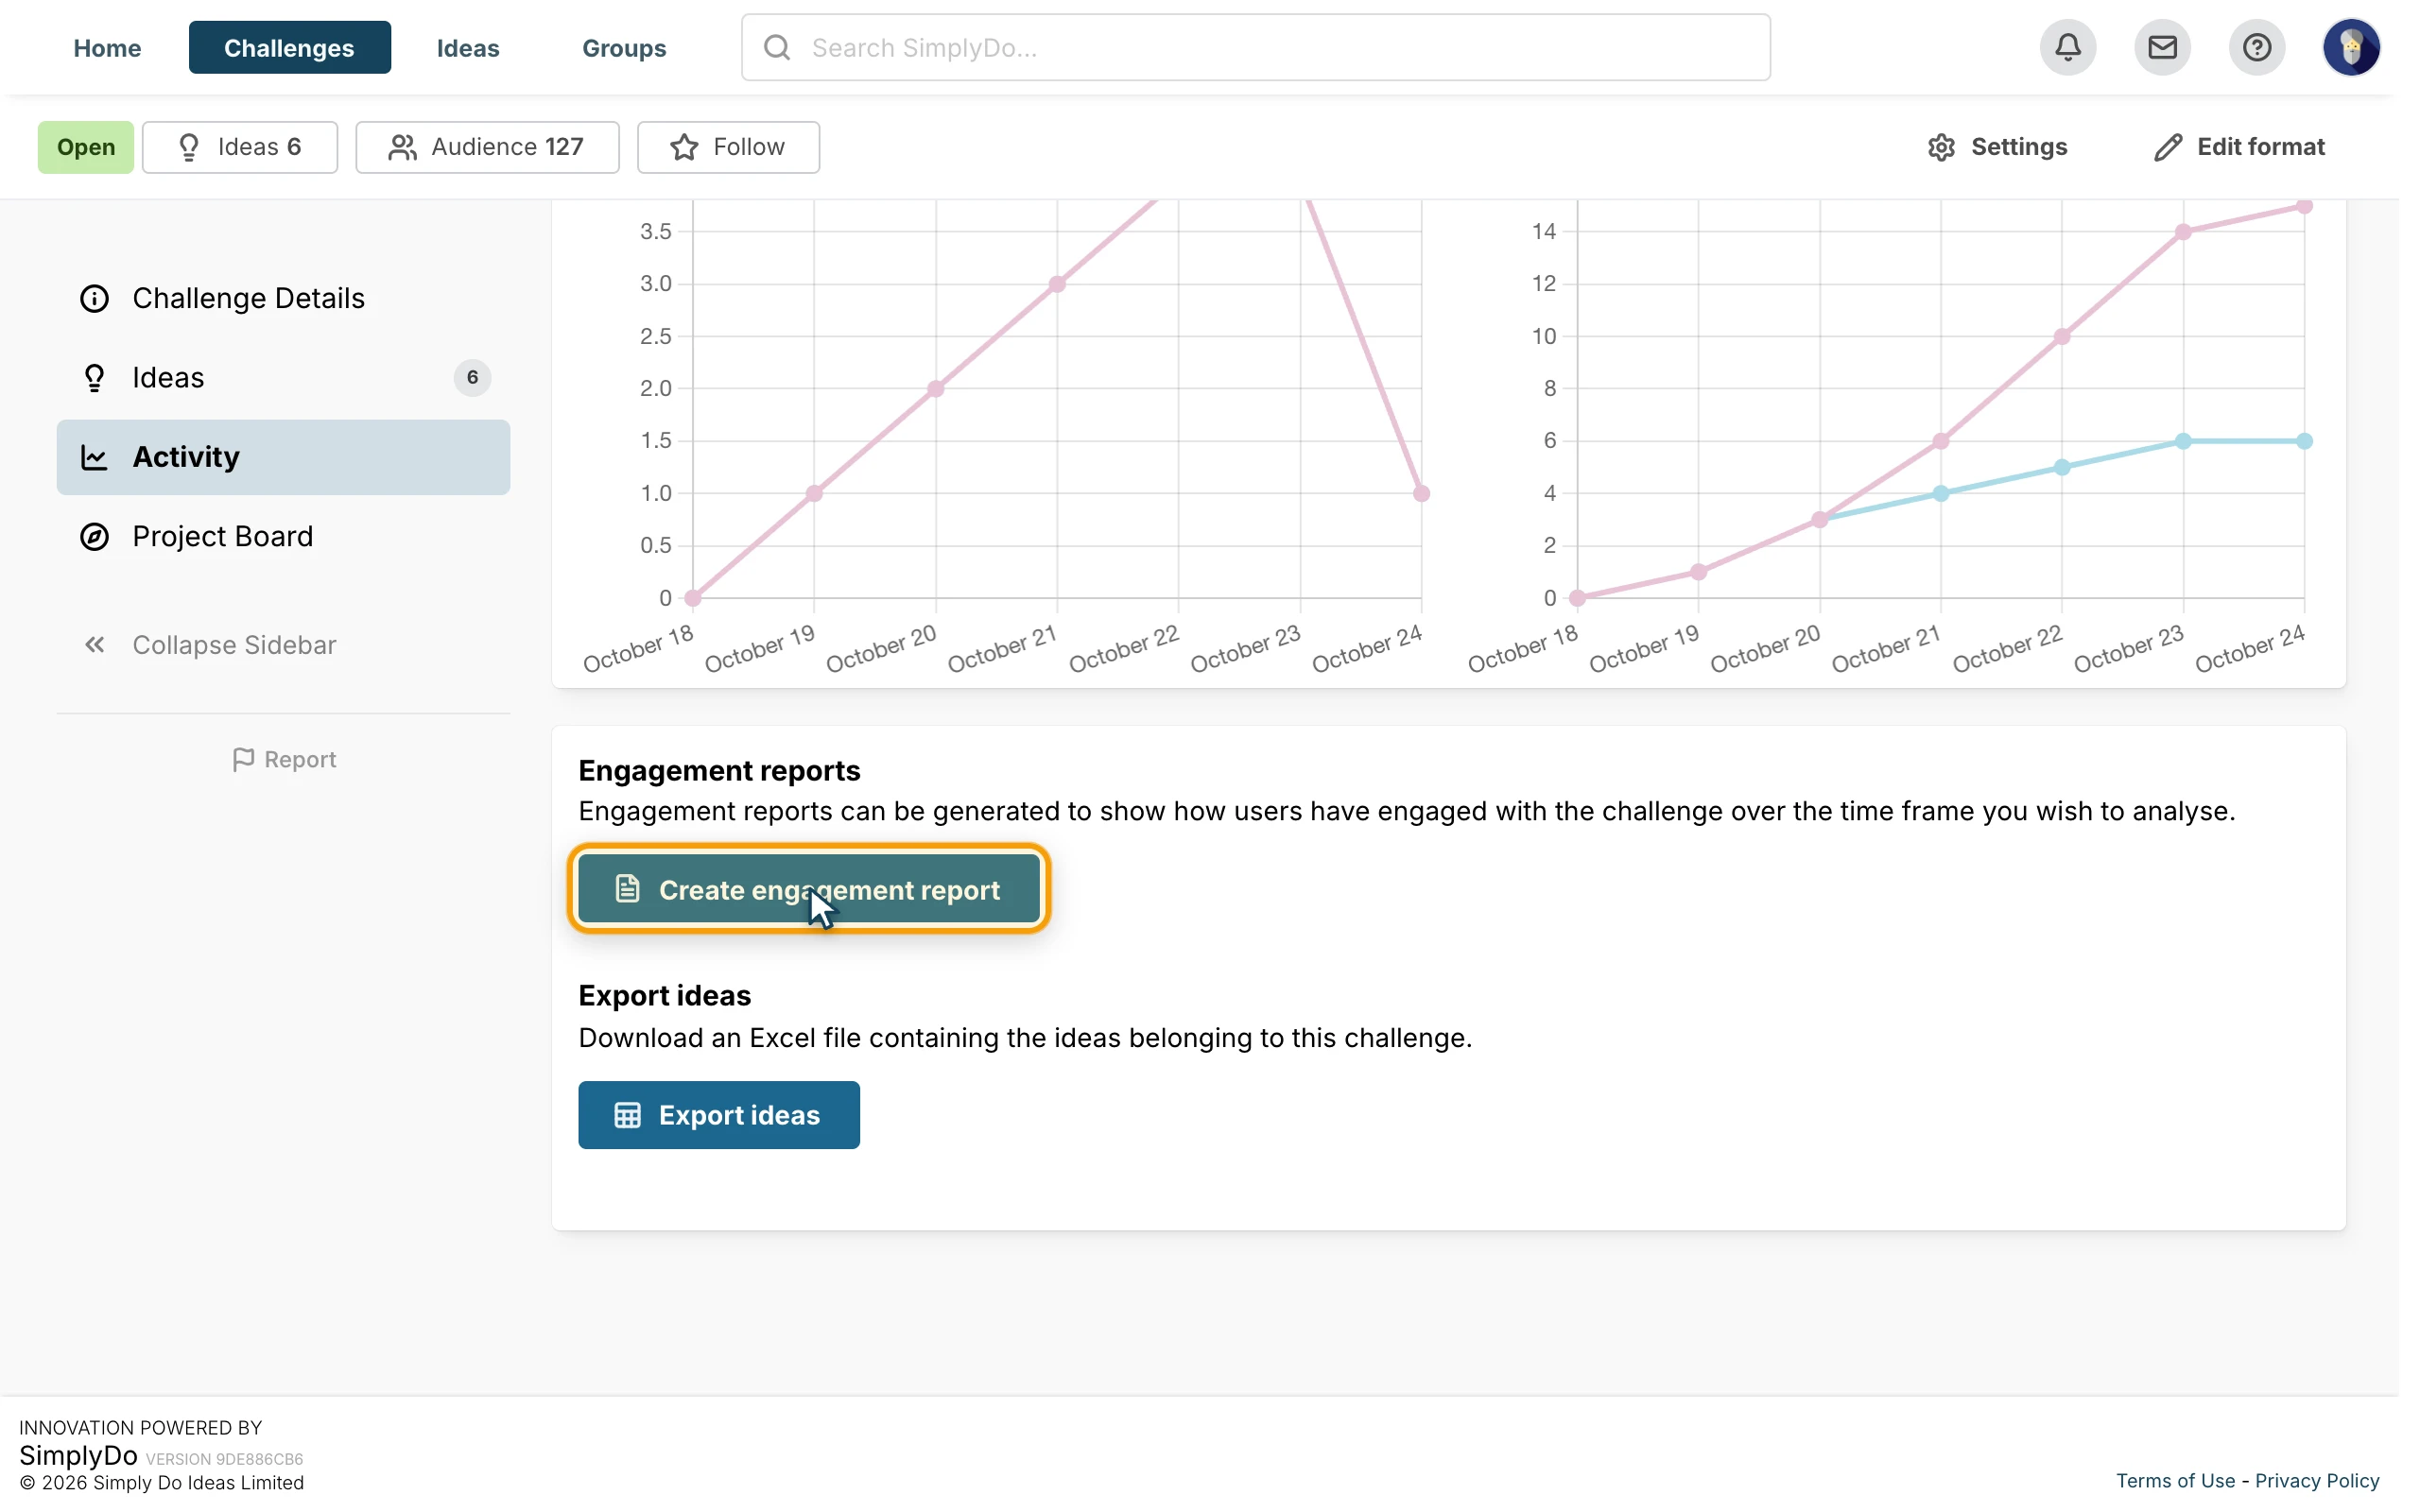Collapse the sidebar with double chevron
2420x1512 pixels.
95,645
